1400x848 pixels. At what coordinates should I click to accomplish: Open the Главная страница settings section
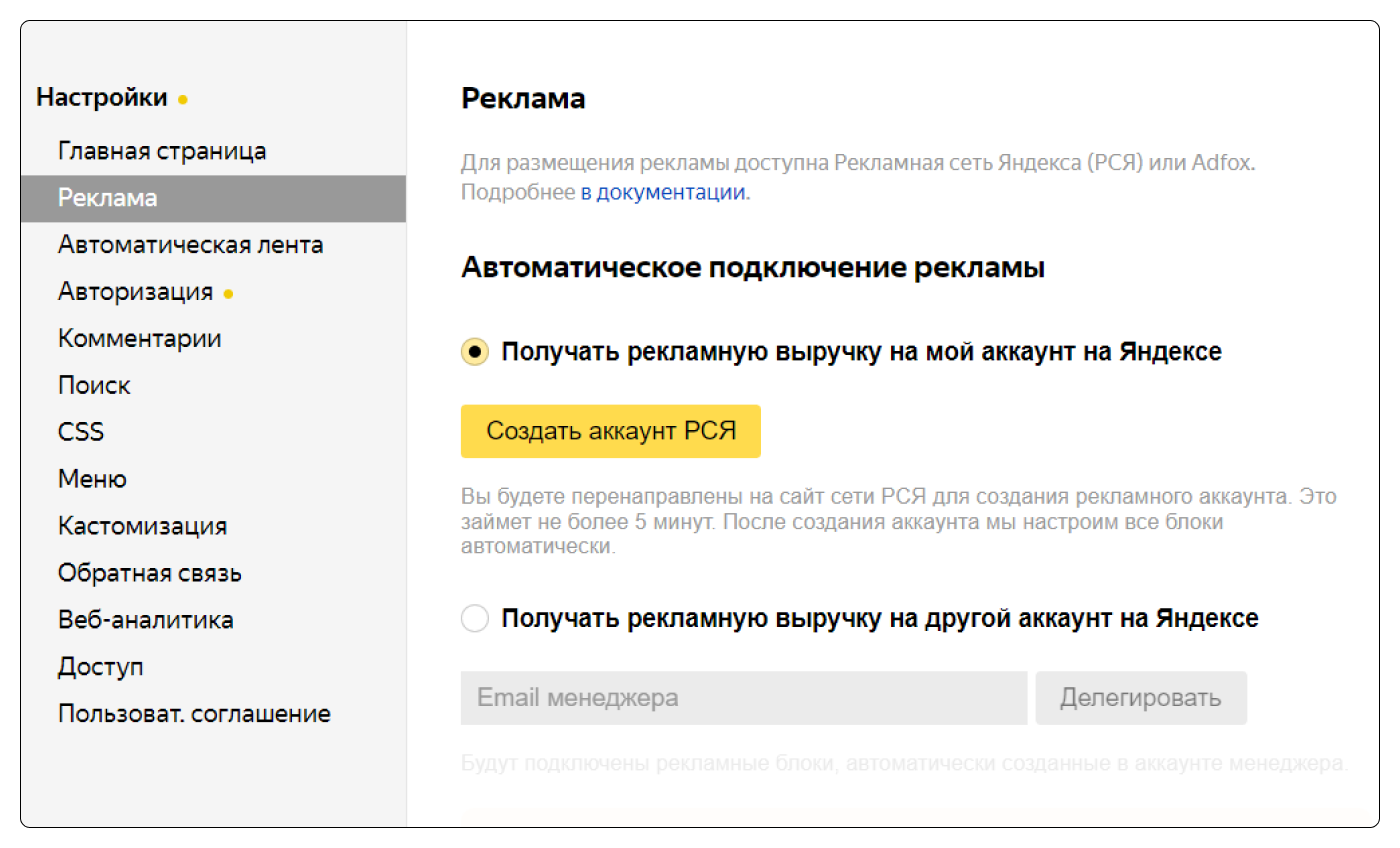click(162, 151)
